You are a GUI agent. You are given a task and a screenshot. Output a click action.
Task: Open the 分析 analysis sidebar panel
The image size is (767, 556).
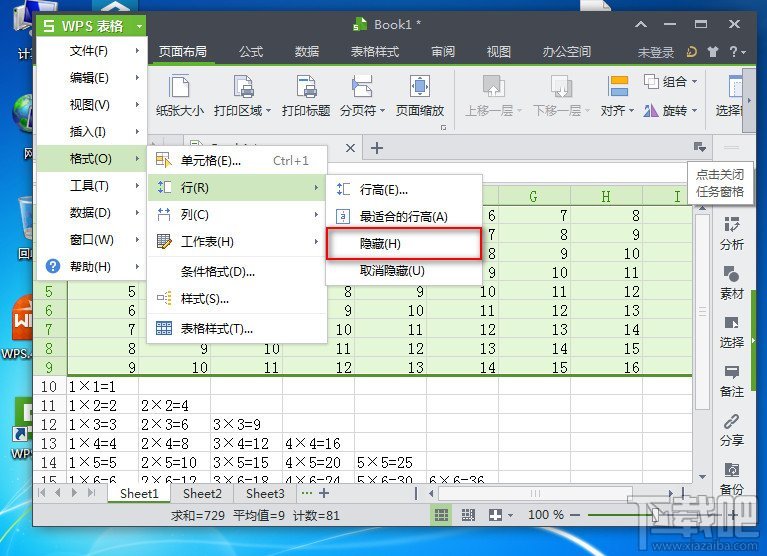click(x=731, y=233)
